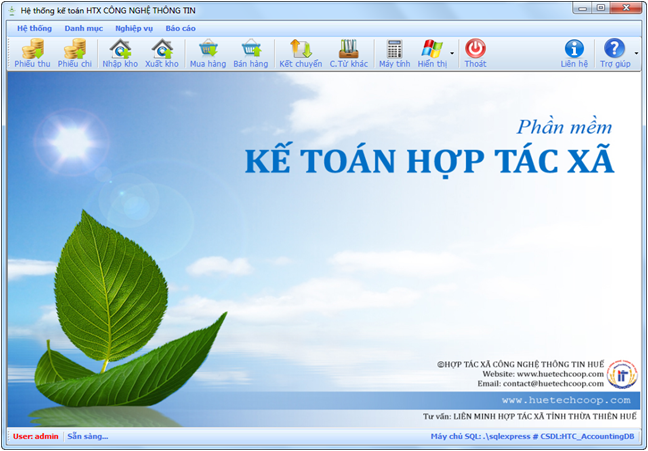Image resolution: width=648 pixels, height=451 pixels.
Task: Open the Hệ thống menu
Action: [34, 29]
